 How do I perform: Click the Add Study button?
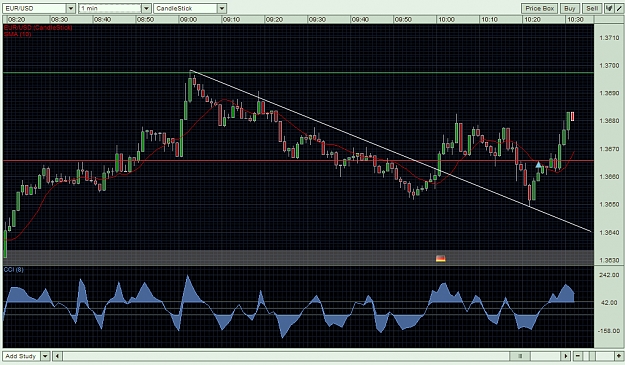coord(22,356)
